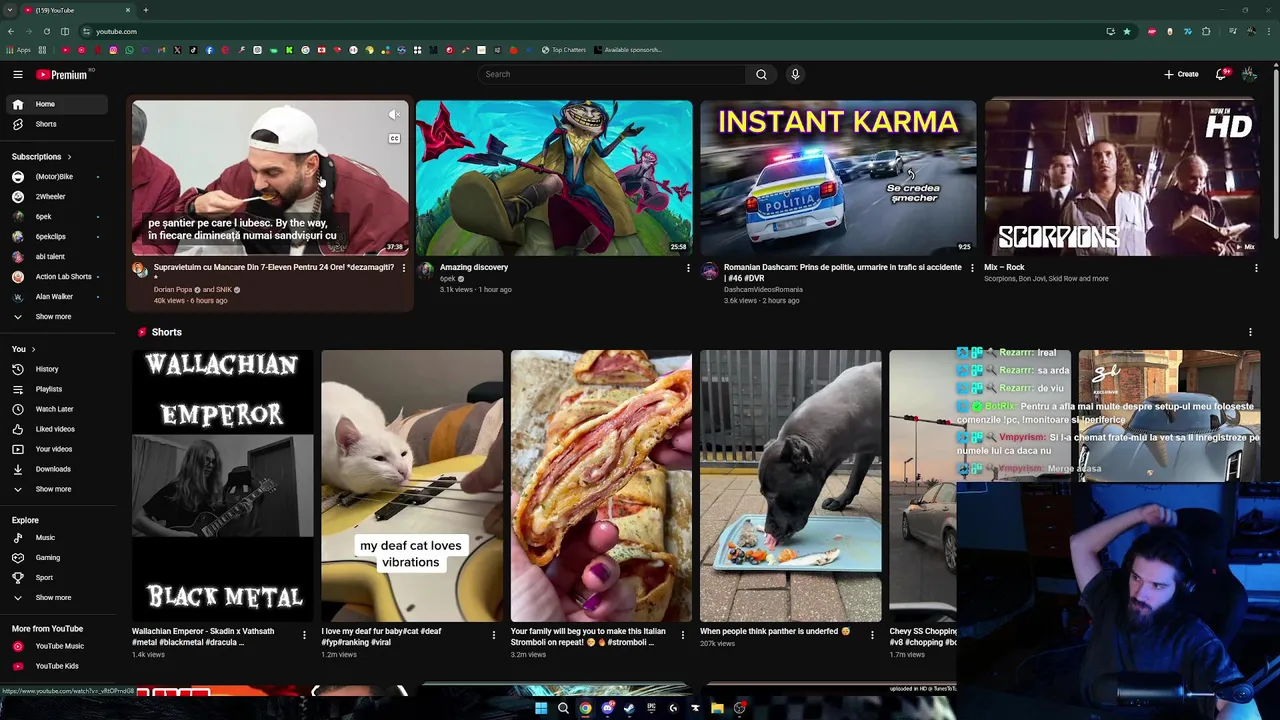The image size is (1280, 720).
Task: Open Discord from taskbar
Action: pos(607,708)
